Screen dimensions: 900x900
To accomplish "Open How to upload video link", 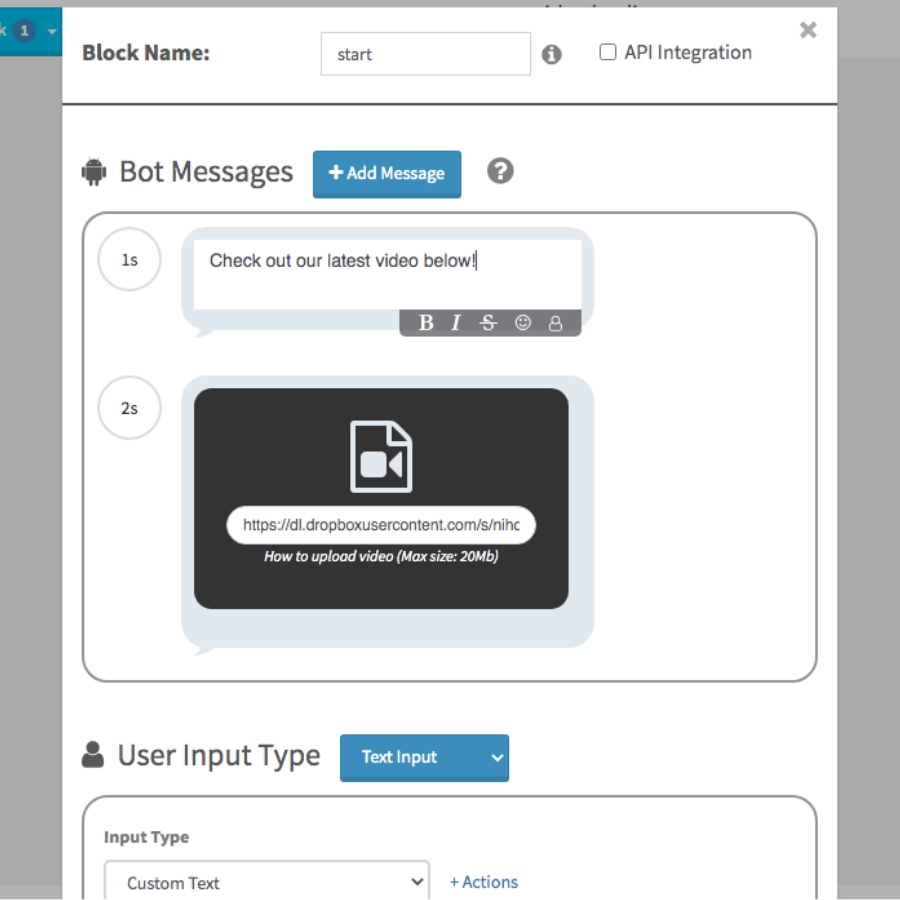I will [x=381, y=556].
